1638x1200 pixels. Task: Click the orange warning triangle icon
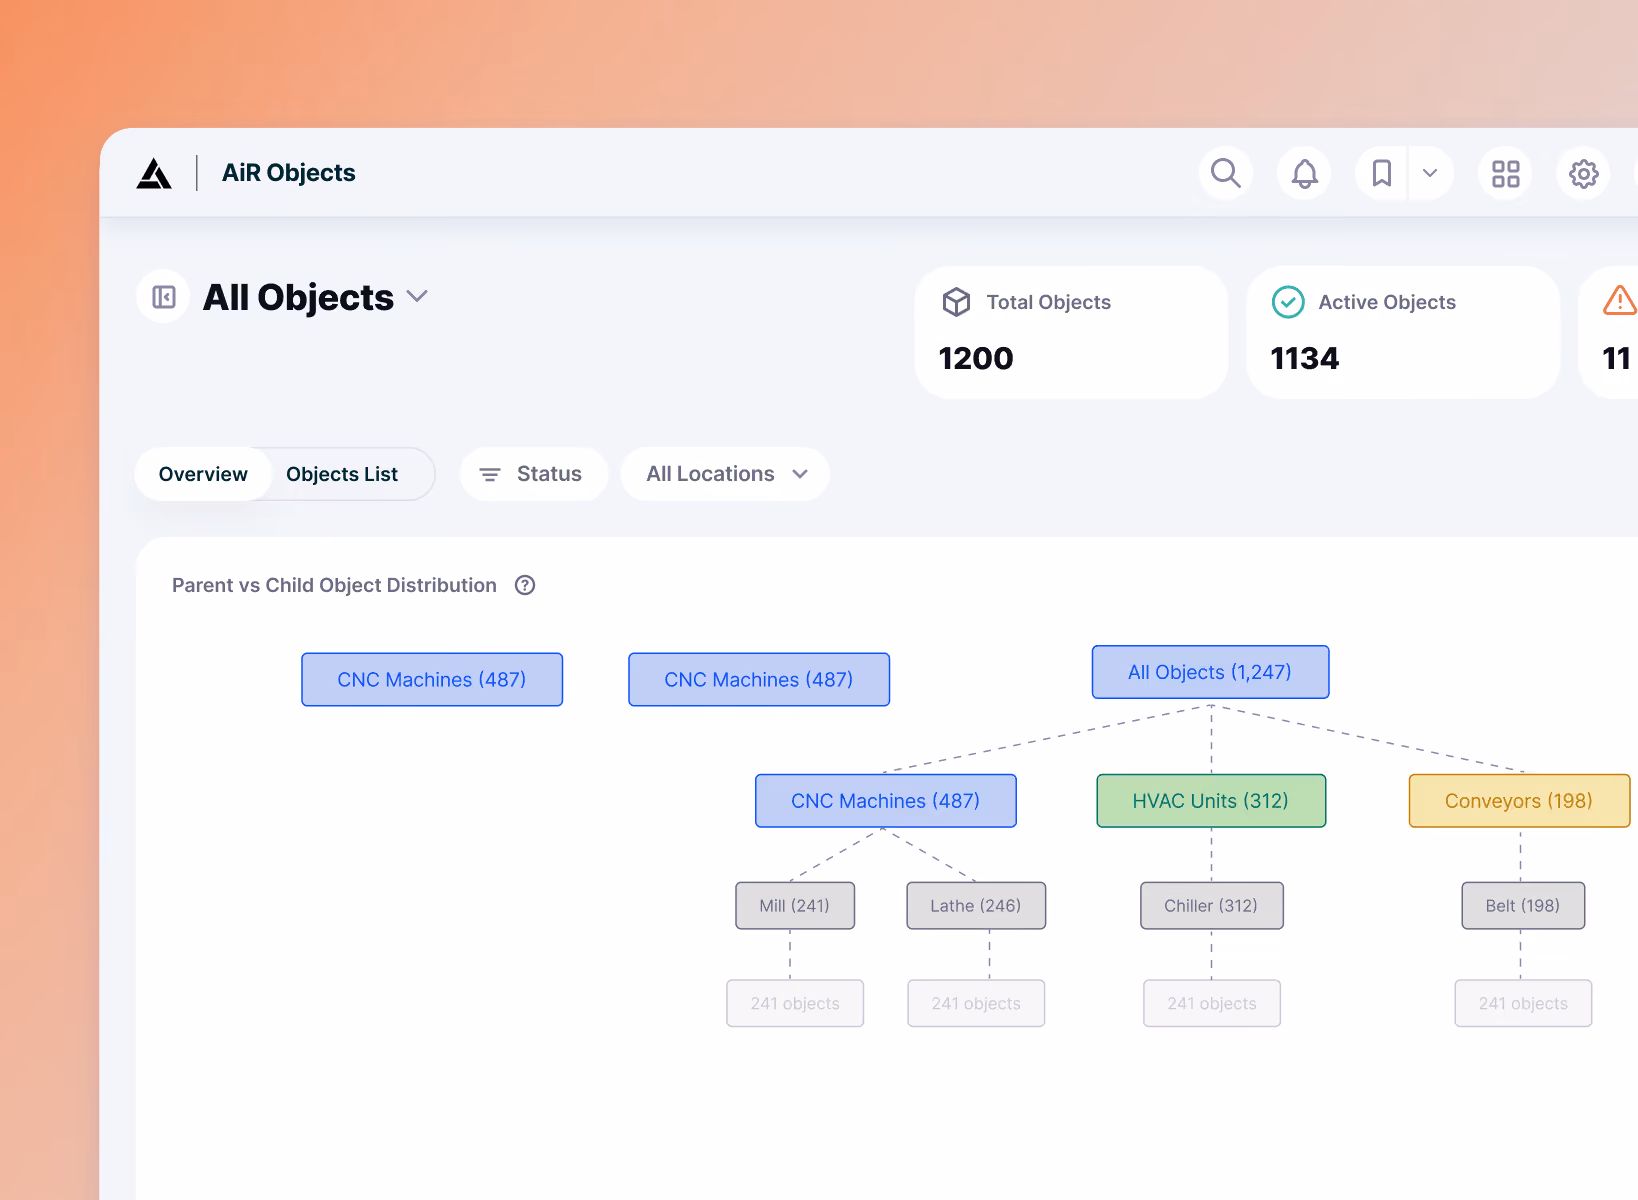point(1620,300)
